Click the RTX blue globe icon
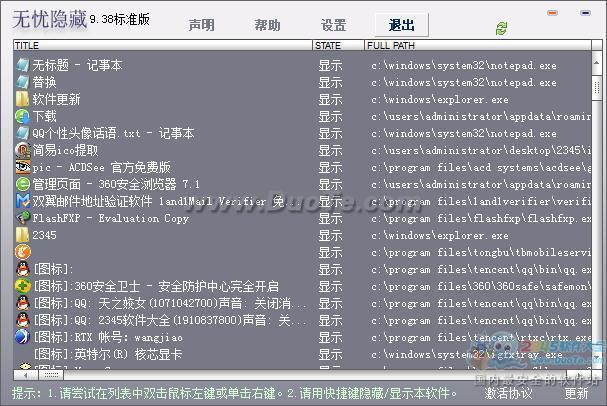 [x=22, y=337]
